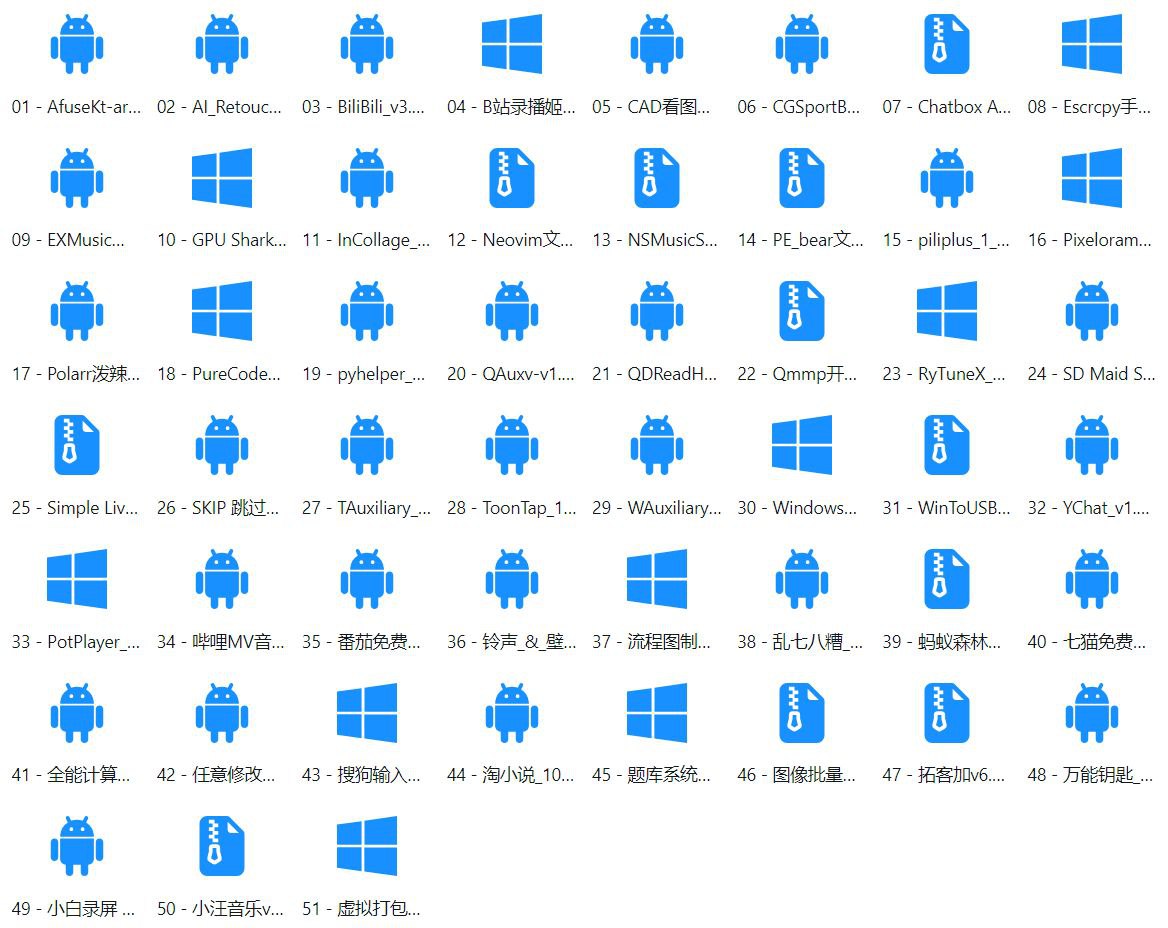Image resolution: width=1168 pixels, height=928 pixels.
Task: Select the Windows icon for 18 - PureCode
Action: 222,311
